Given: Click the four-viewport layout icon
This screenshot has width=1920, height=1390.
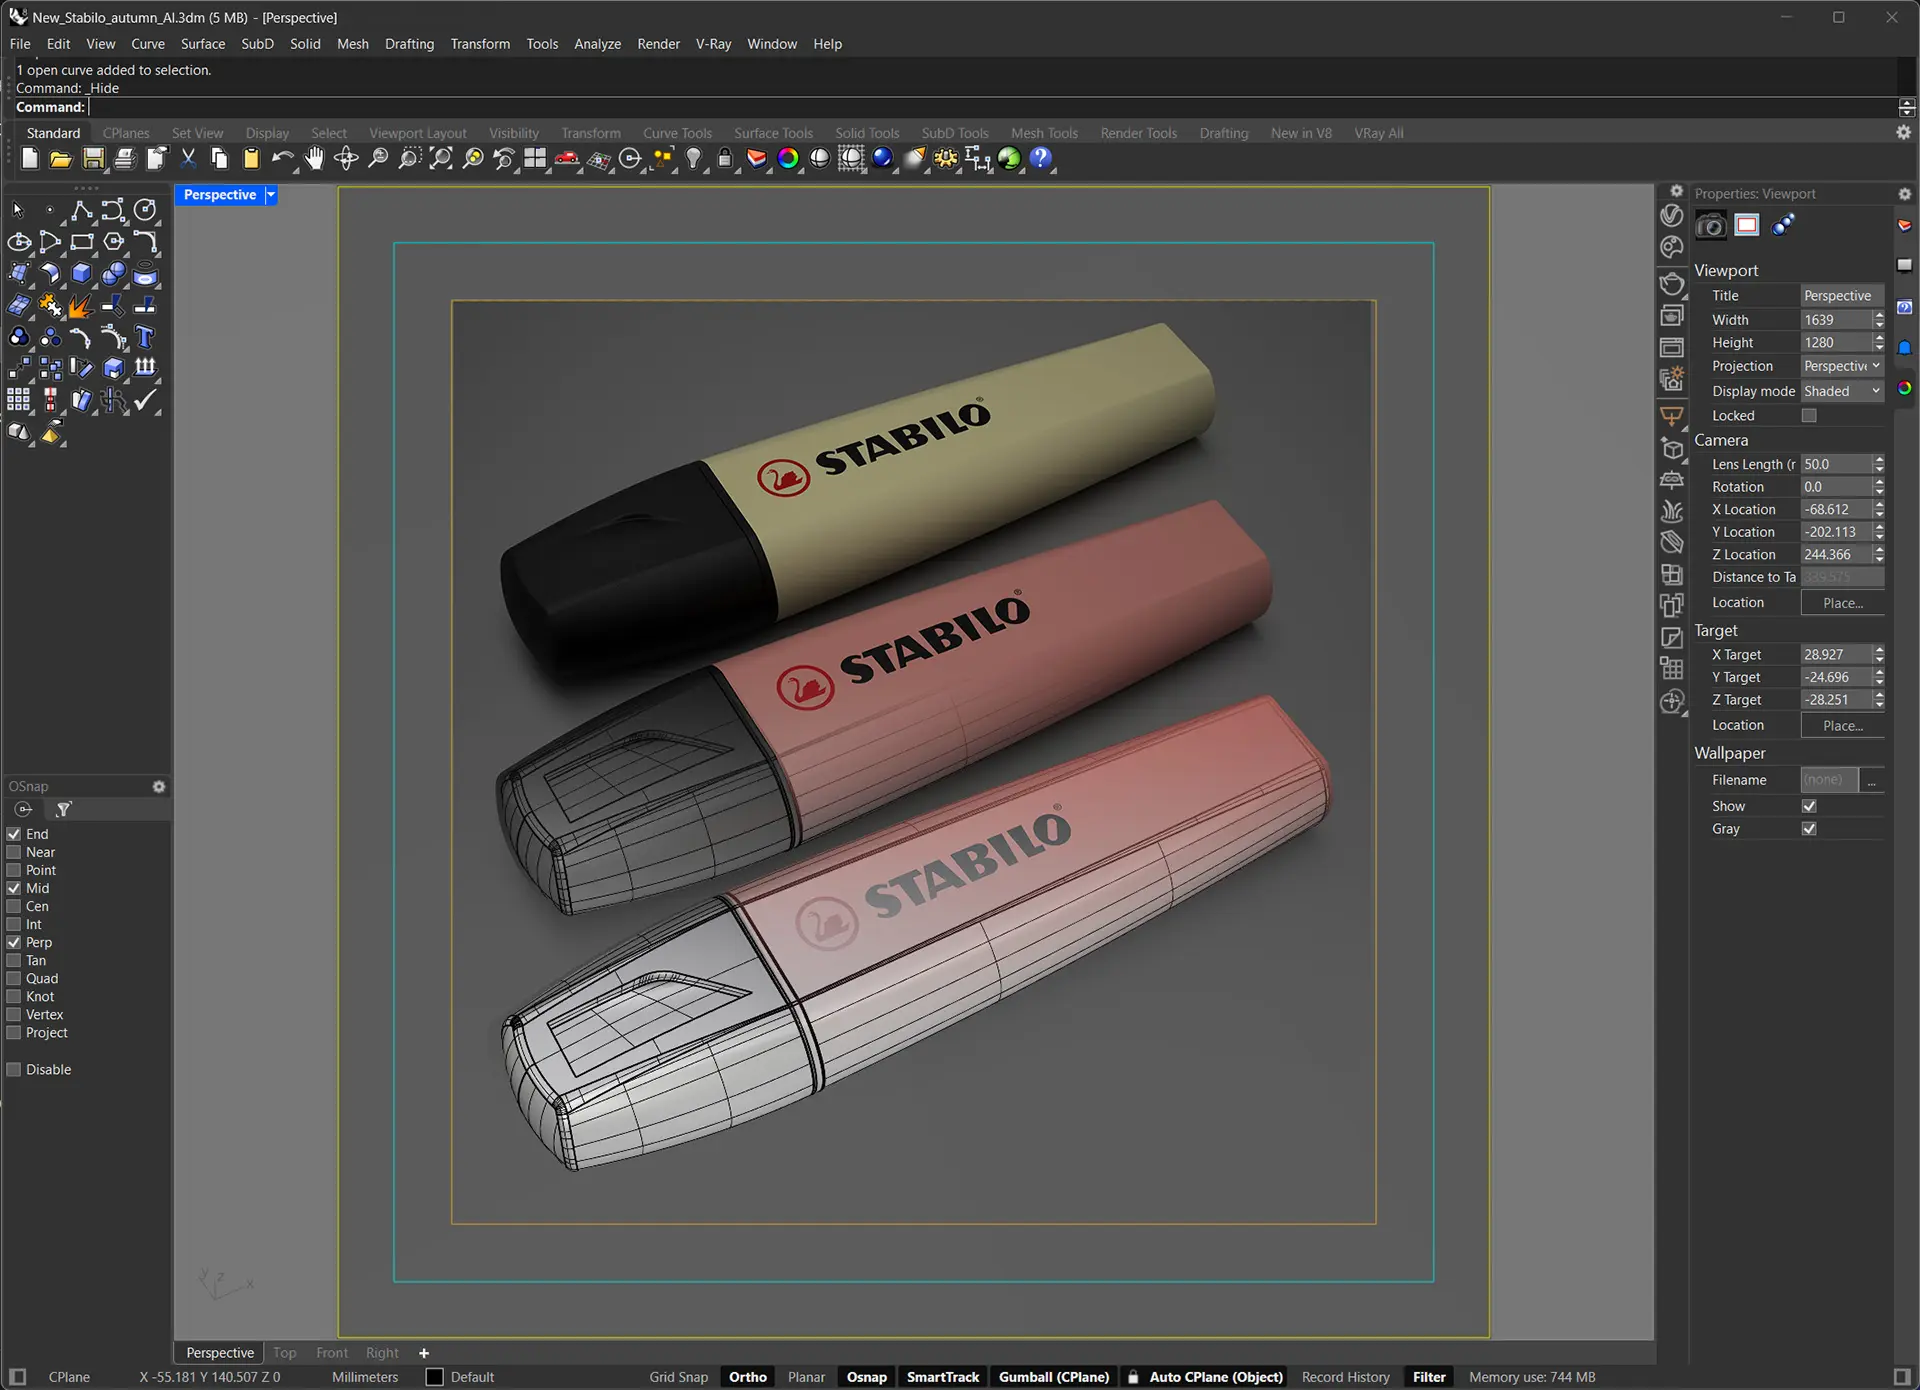Looking at the screenshot, I should pyautogui.click(x=535, y=158).
